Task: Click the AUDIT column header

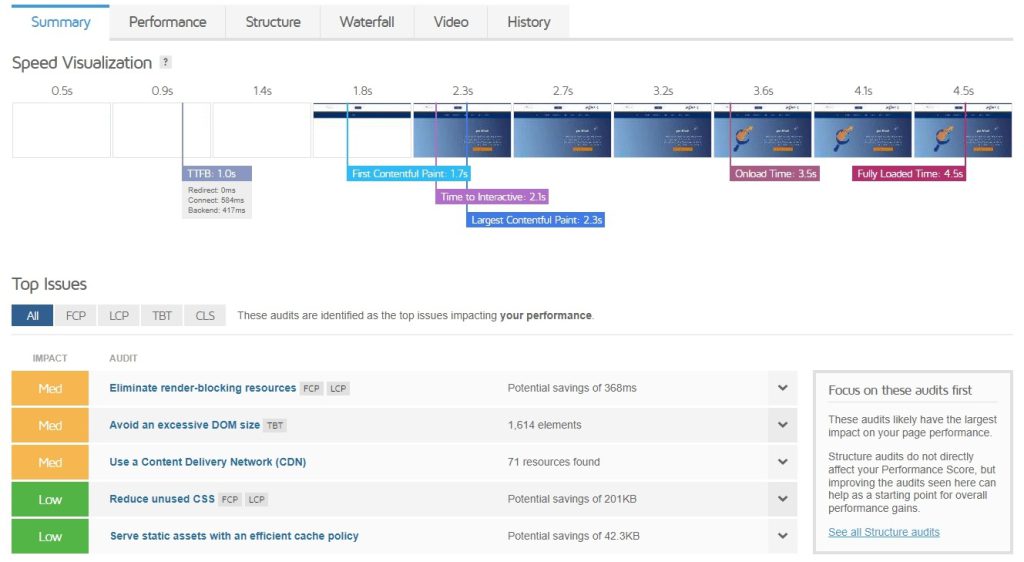Action: pos(123,358)
